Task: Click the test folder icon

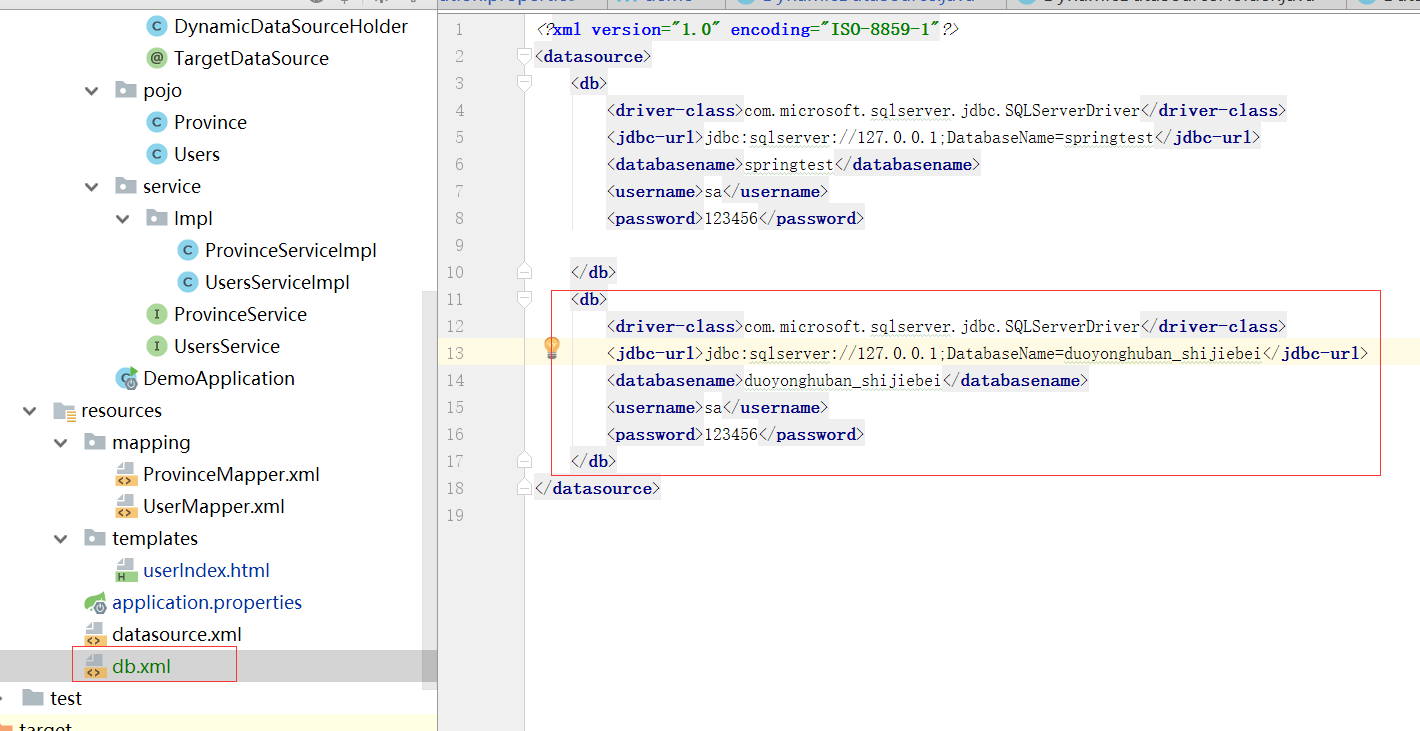Action: click(x=33, y=698)
